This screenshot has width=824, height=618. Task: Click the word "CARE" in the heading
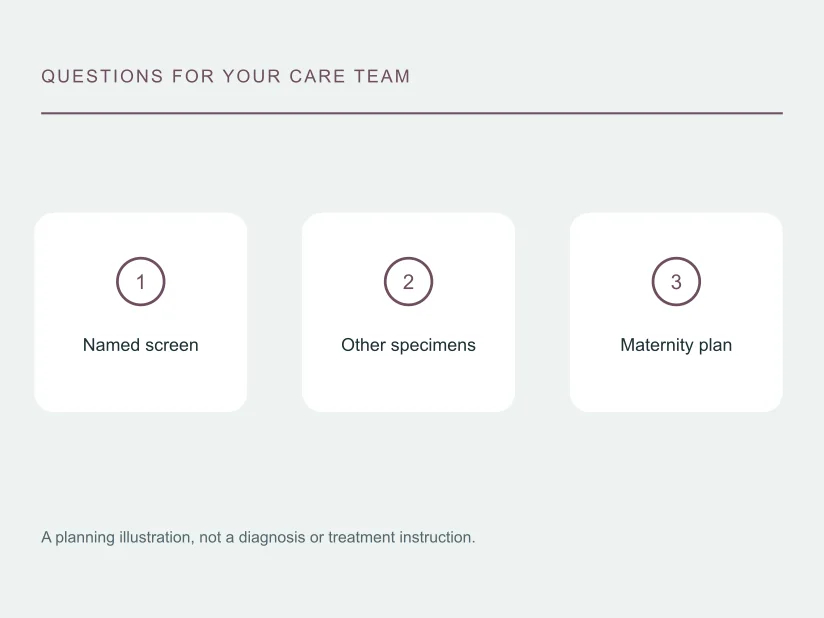click(x=317, y=76)
